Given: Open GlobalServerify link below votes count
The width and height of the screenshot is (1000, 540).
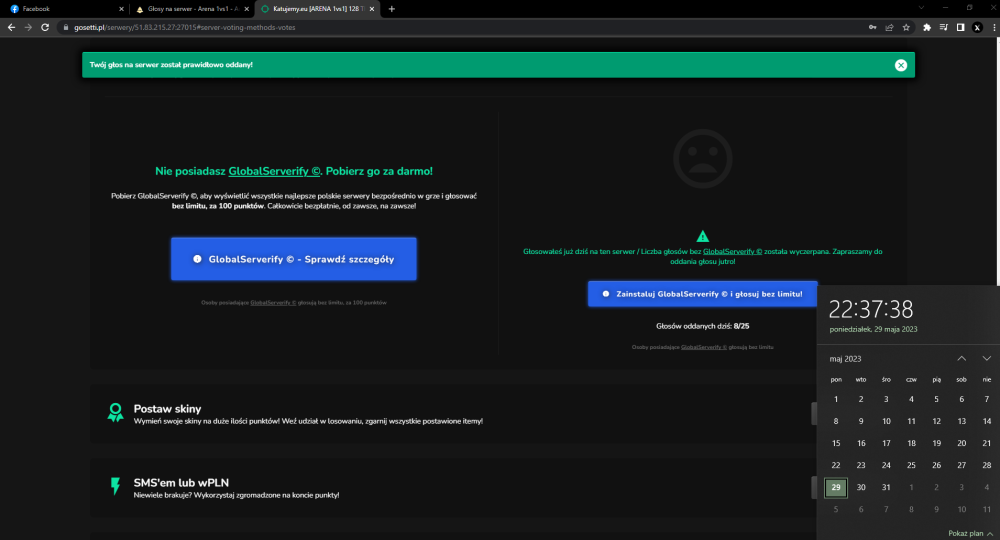Looking at the screenshot, I should [x=703, y=347].
